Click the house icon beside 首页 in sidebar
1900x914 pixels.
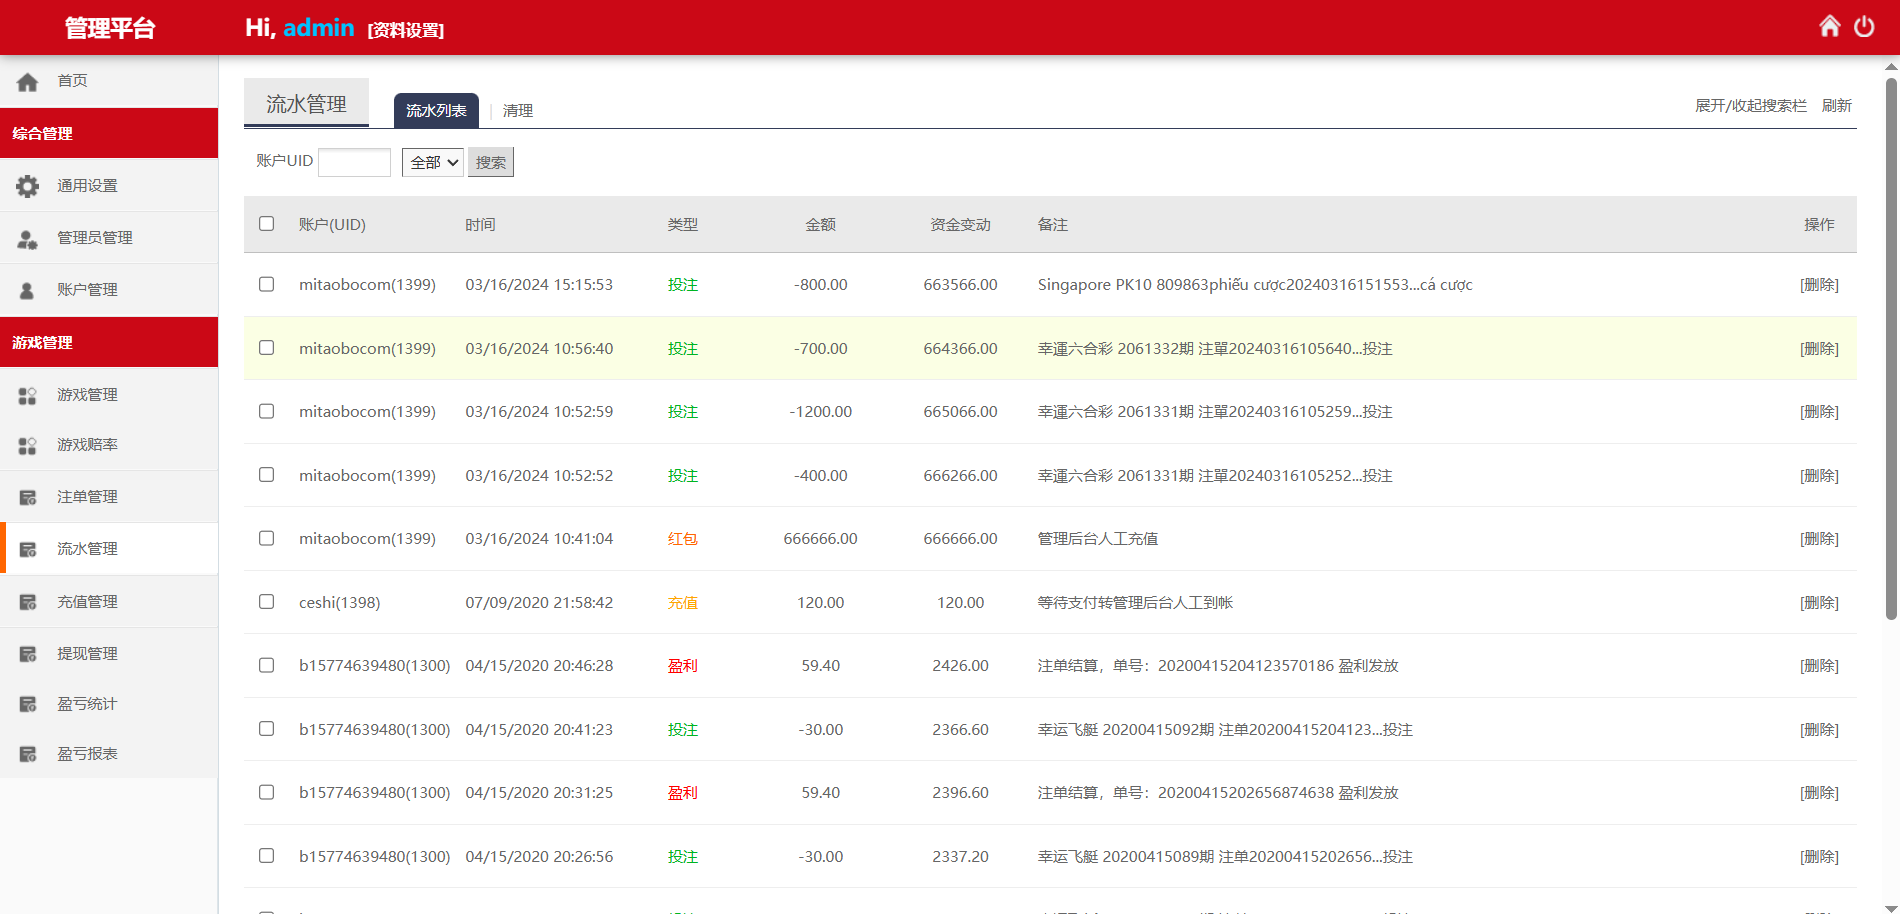click(x=28, y=81)
